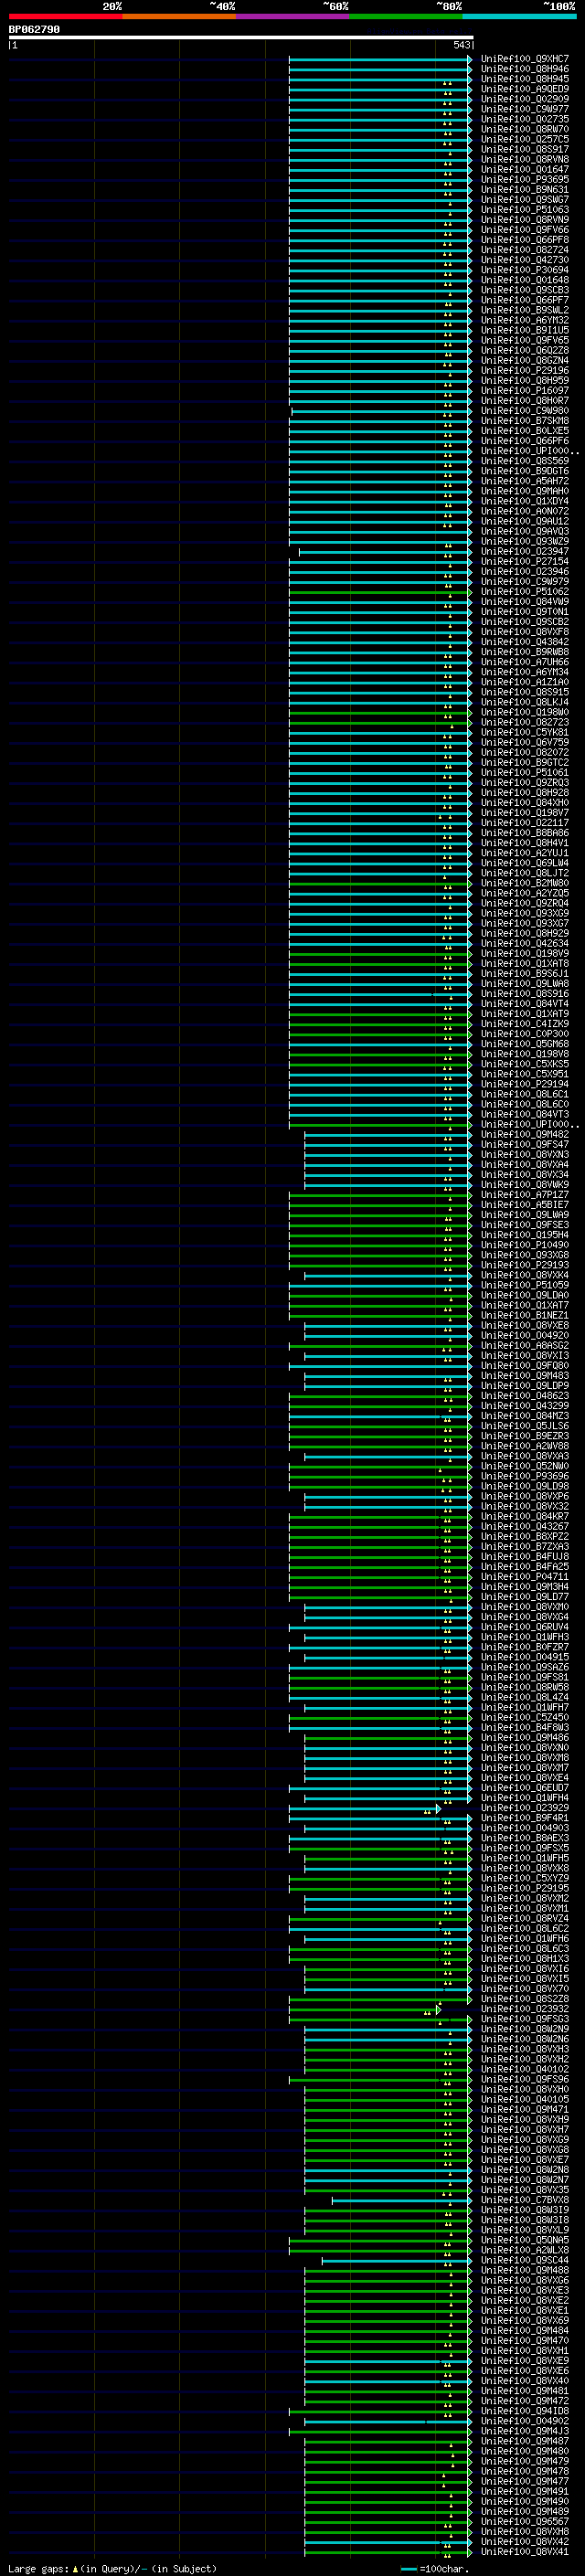Viewport: 585px width, 2576px height.
Task: Select the UniRef100_A8ASG2 entry
Action: (525, 1346)
